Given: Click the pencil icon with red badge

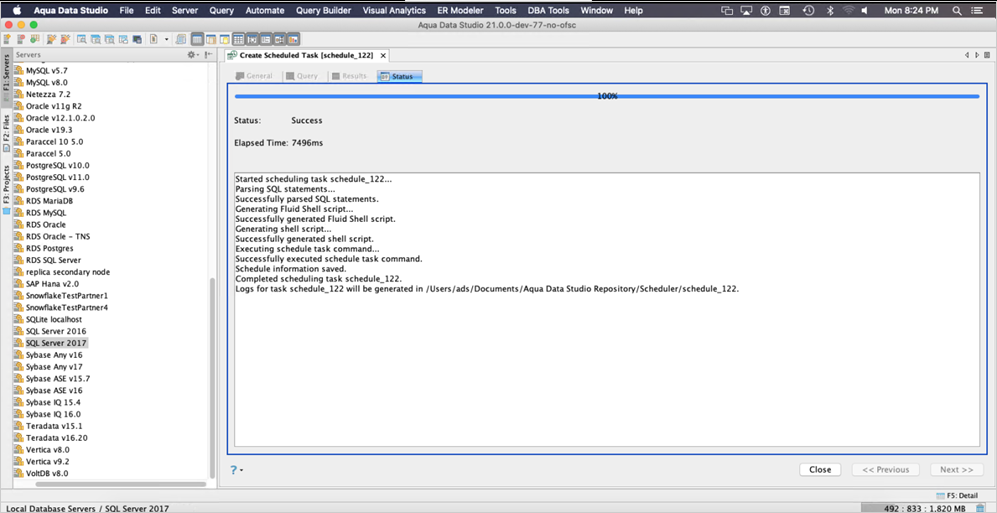Looking at the screenshot, I should tap(65, 39).
